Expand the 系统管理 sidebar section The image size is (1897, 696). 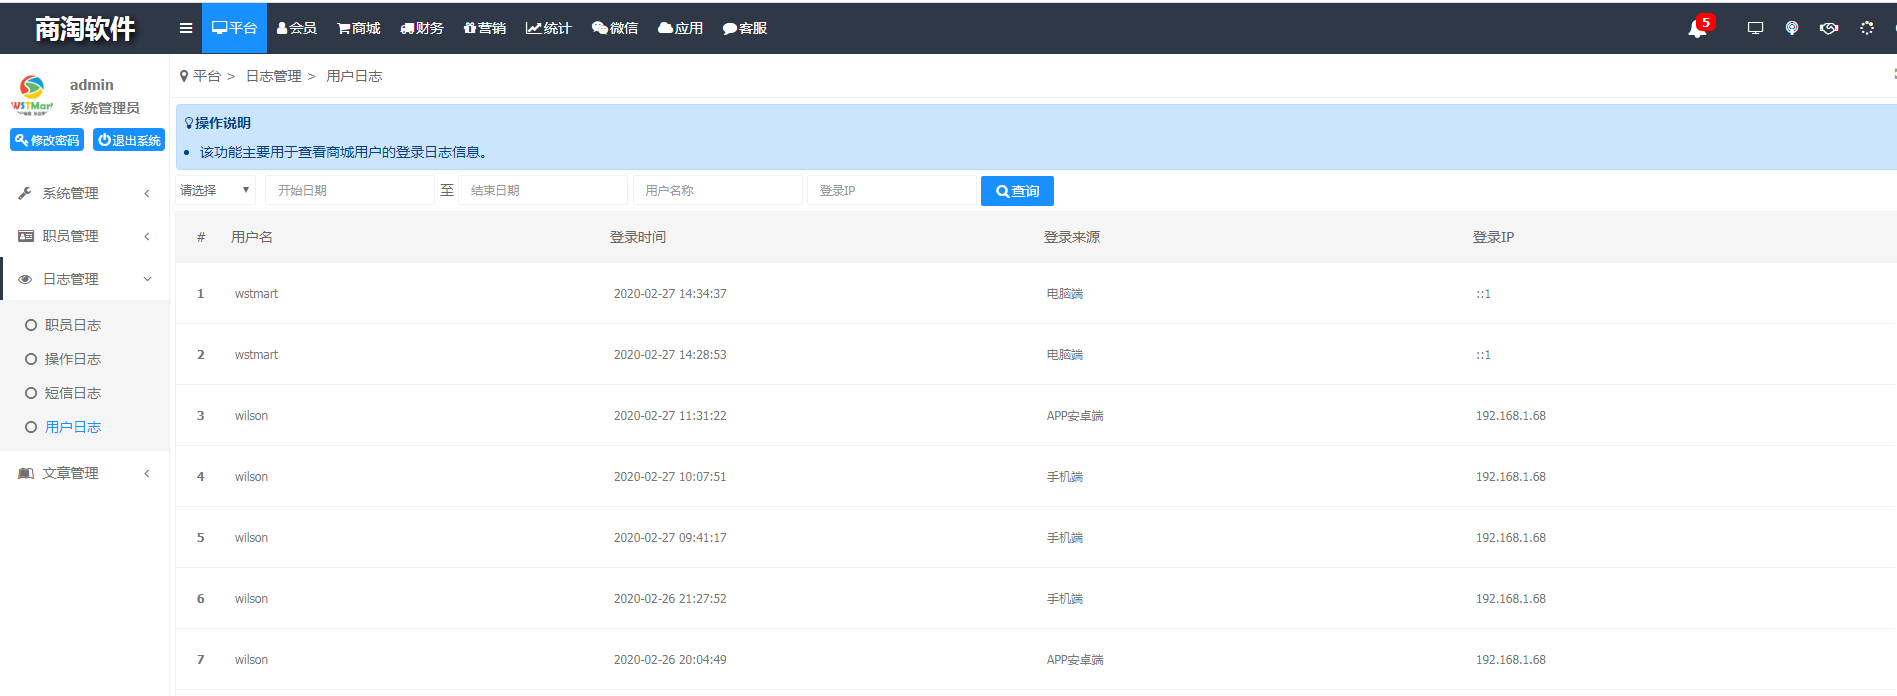84,193
